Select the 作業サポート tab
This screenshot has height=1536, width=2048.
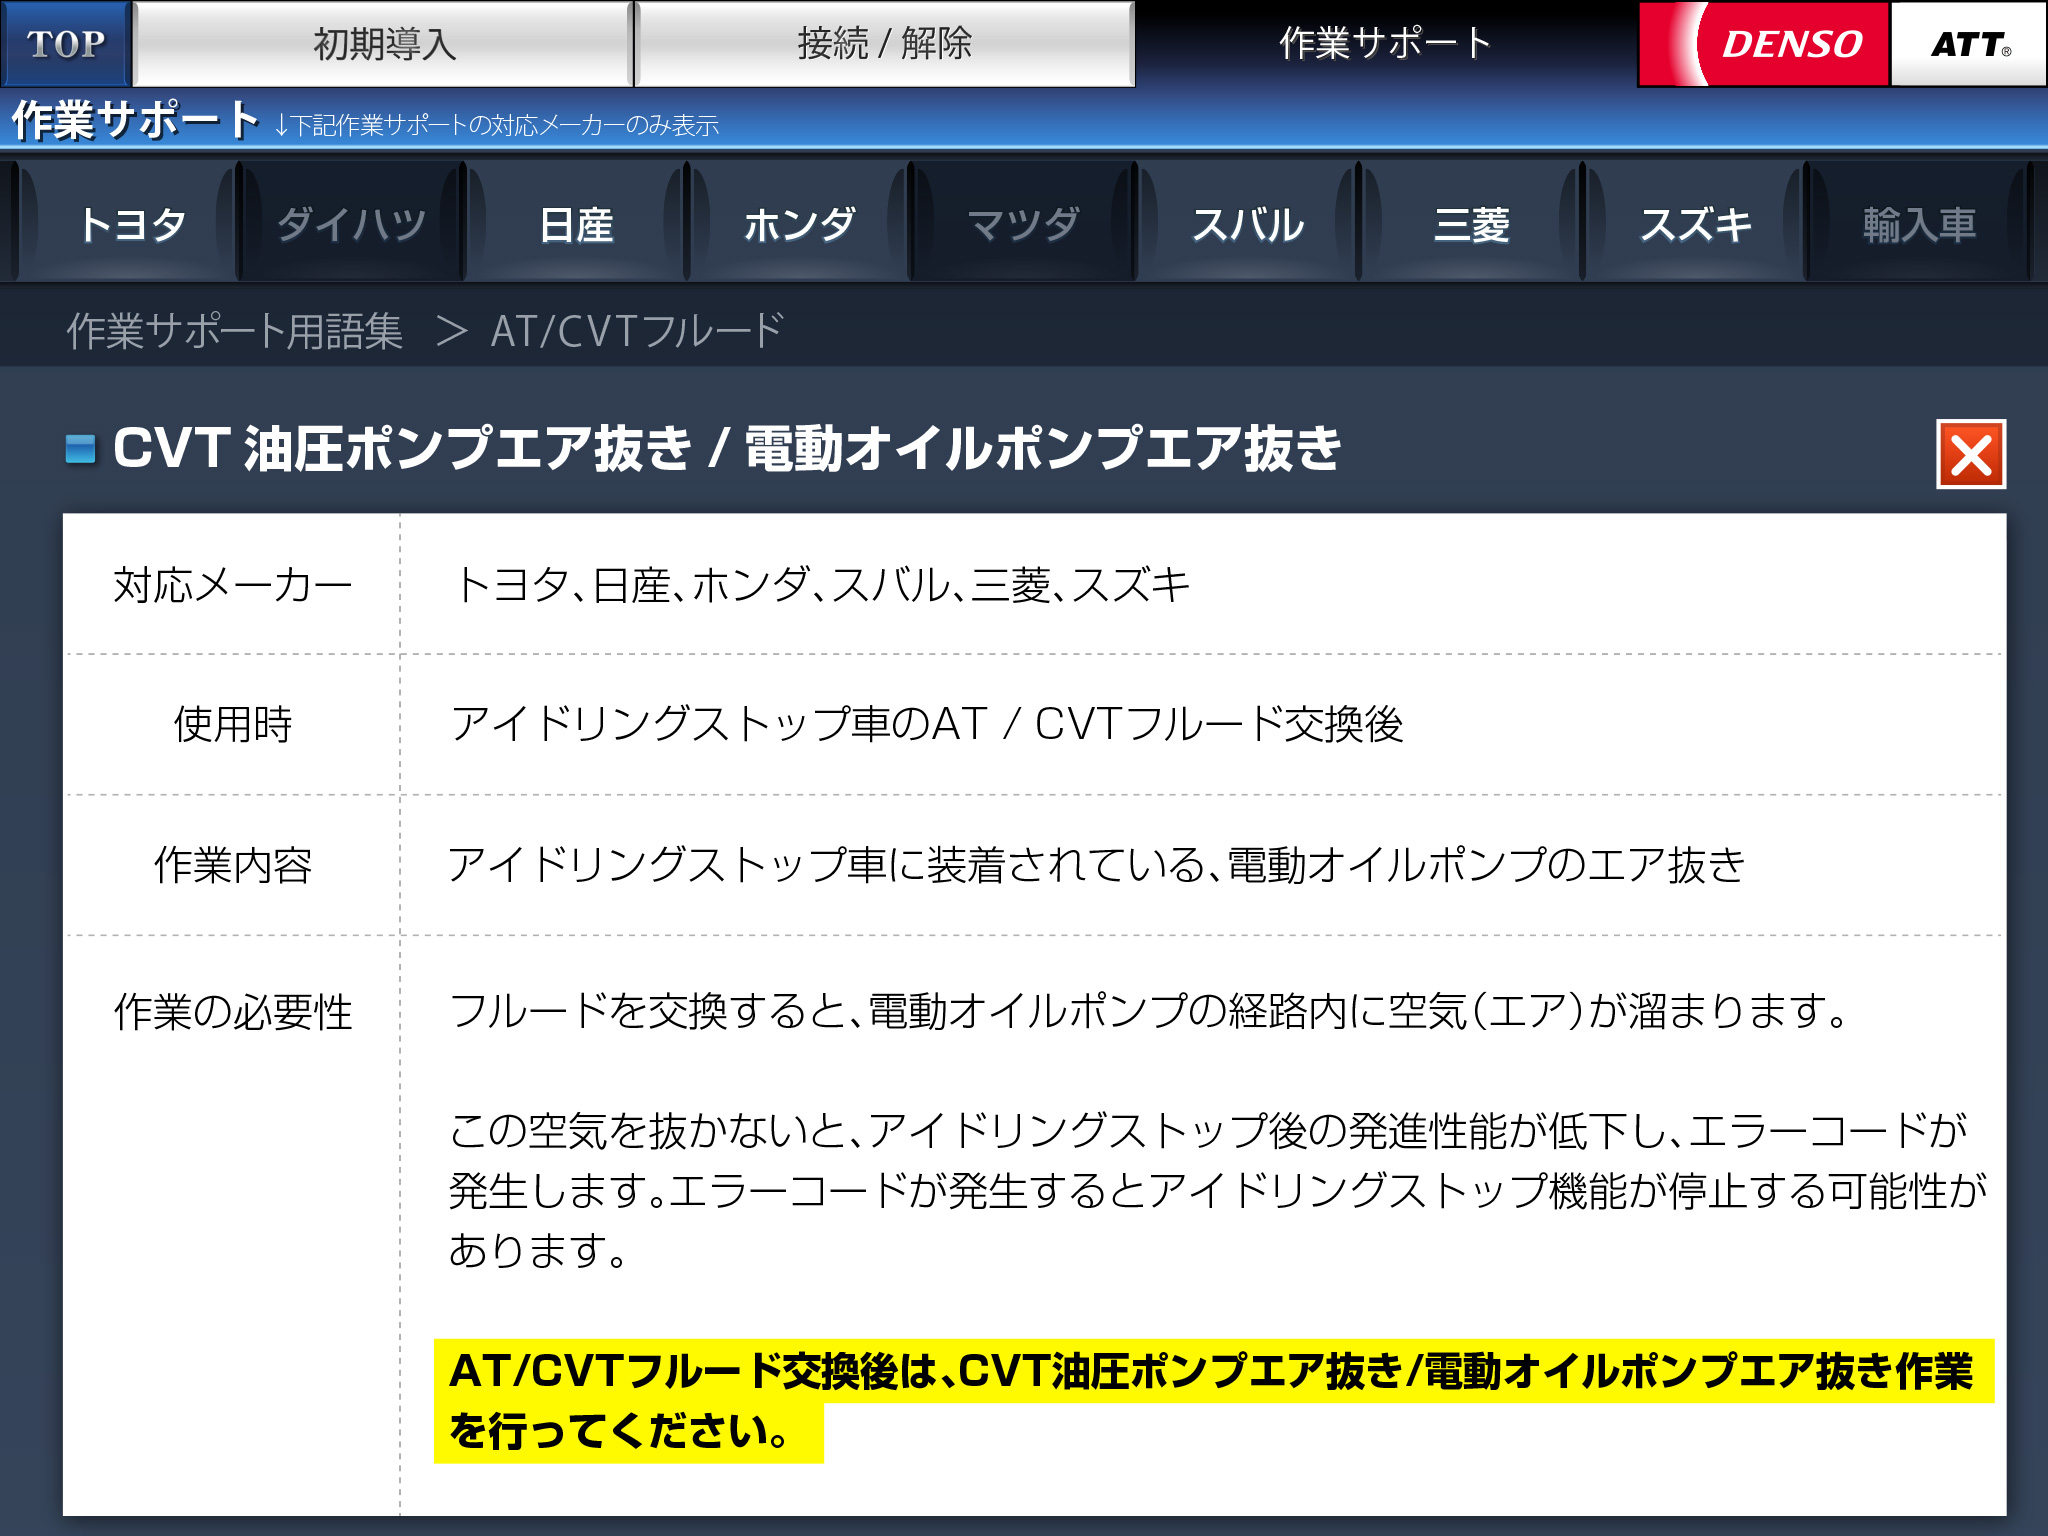(x=1385, y=44)
